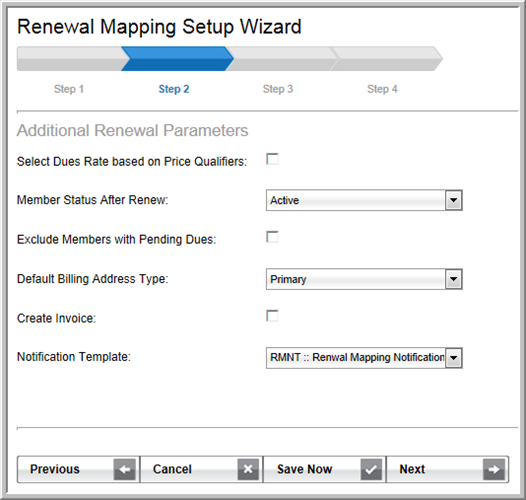The height and width of the screenshot is (500, 526).
Task: Enable Select Dues Rate based on Price Qualifiers
Action: (272, 159)
